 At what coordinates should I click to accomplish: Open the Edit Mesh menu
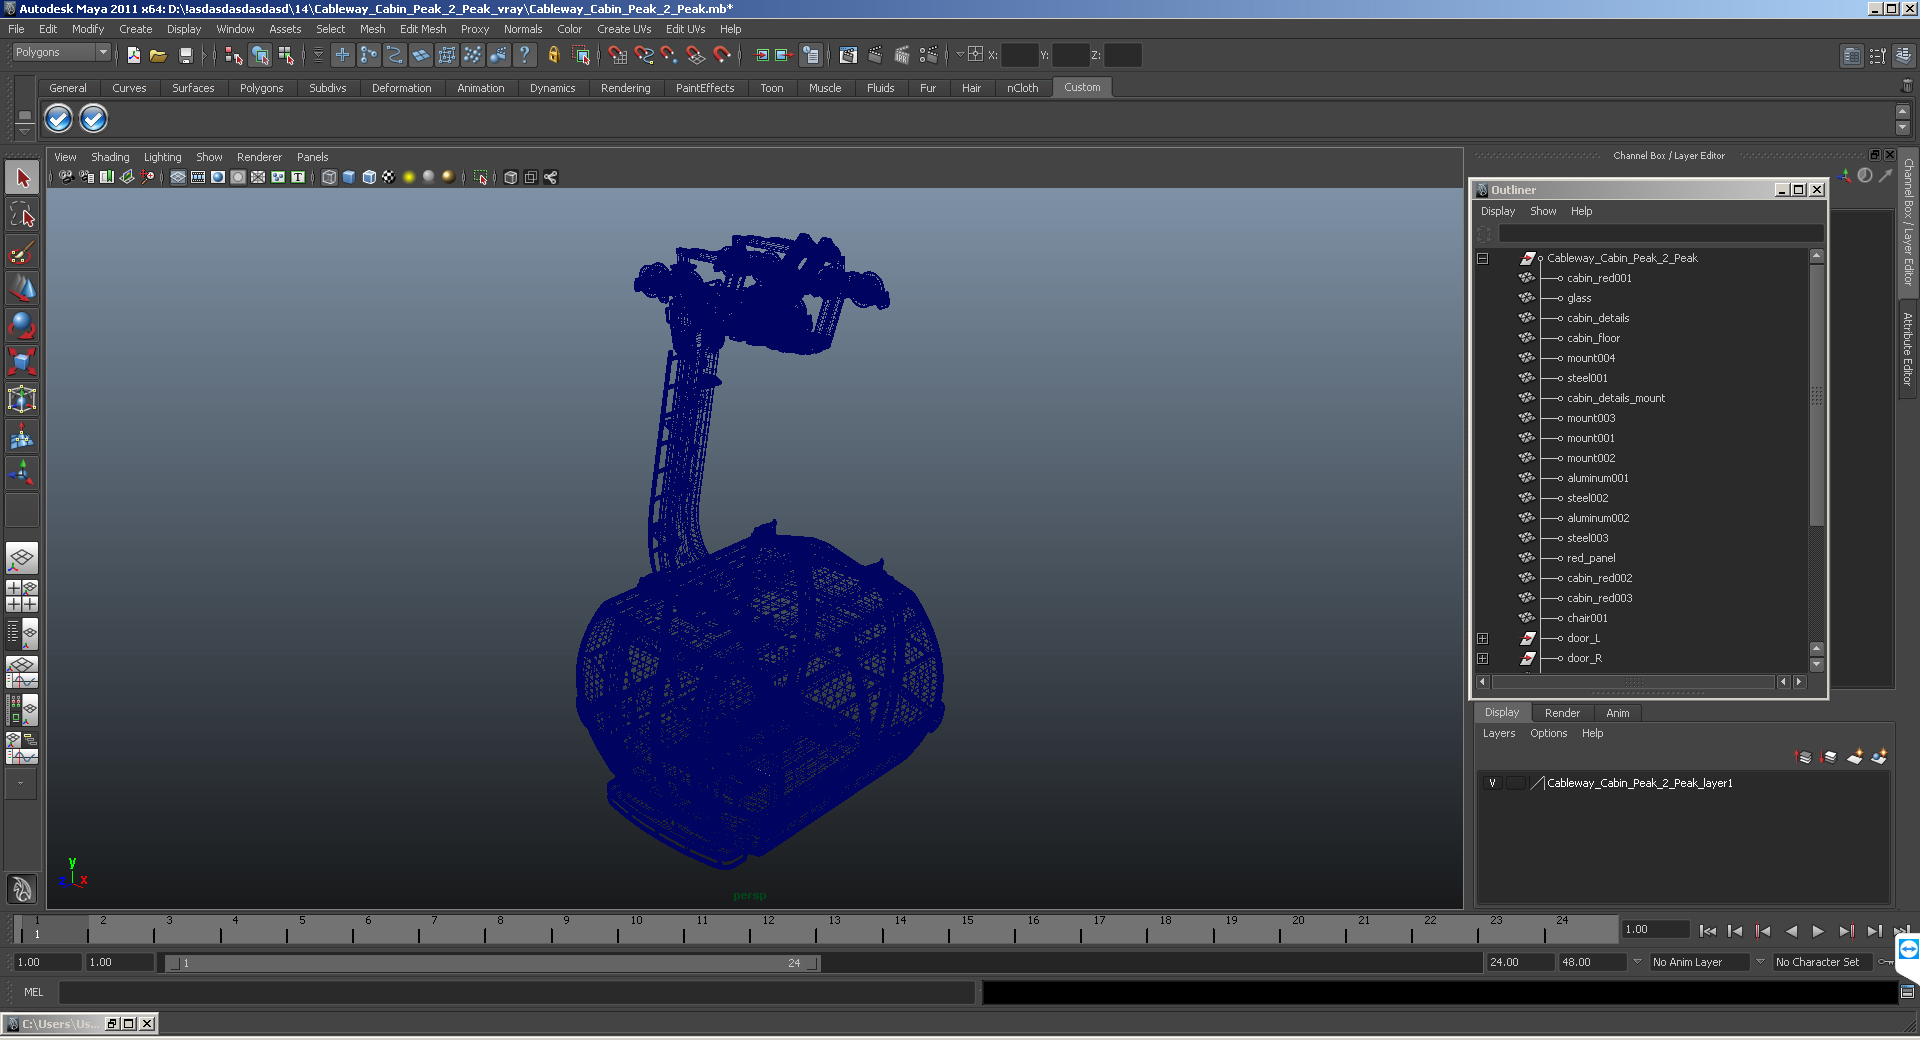[x=423, y=29]
